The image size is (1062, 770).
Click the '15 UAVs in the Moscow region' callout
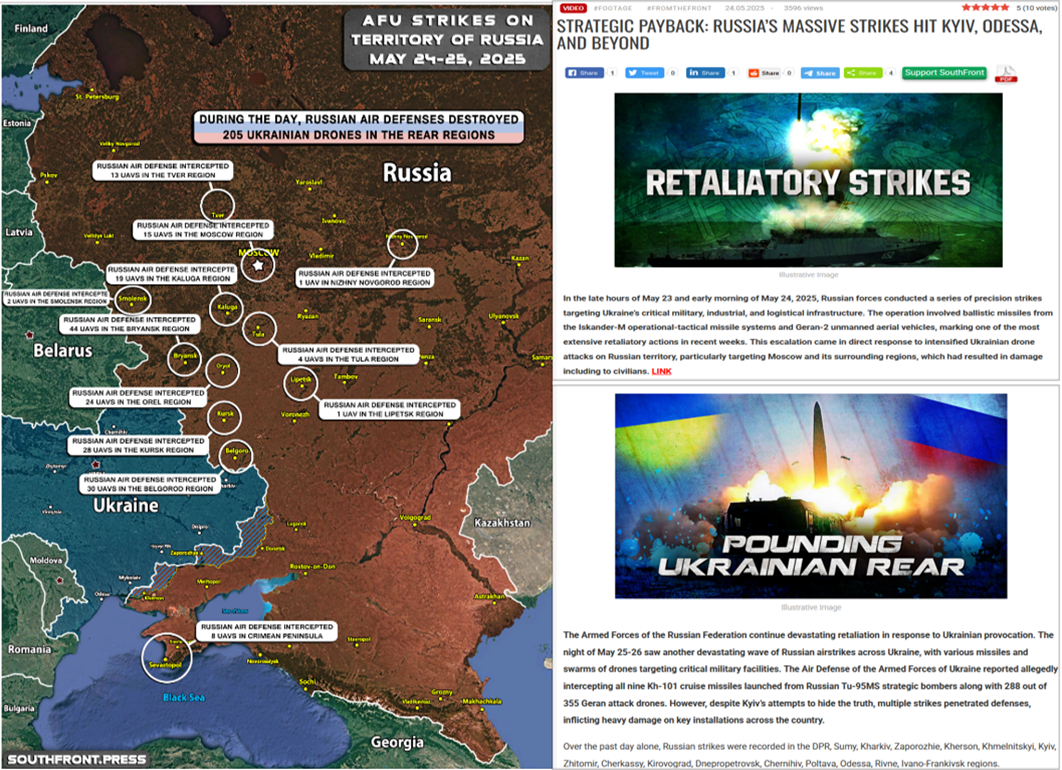coord(203,230)
